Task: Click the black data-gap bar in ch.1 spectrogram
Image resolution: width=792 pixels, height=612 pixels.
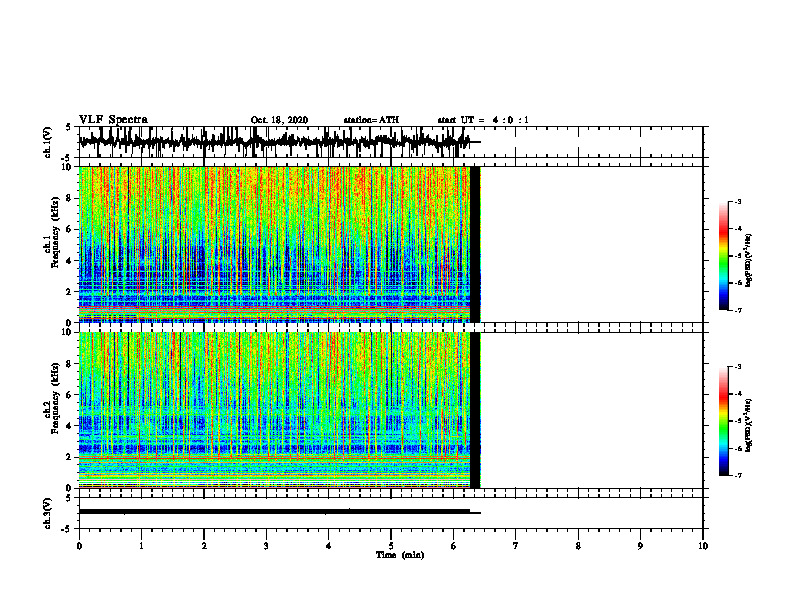Action: click(475, 244)
